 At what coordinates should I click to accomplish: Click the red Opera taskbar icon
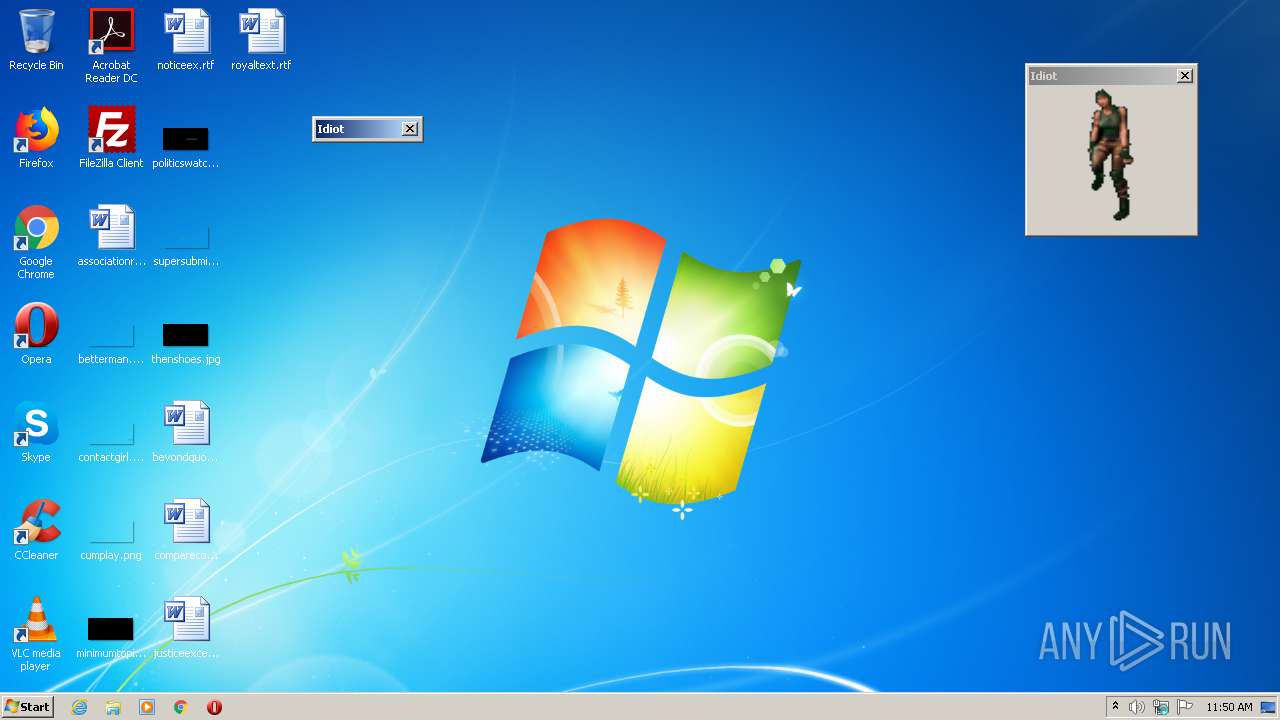214,707
